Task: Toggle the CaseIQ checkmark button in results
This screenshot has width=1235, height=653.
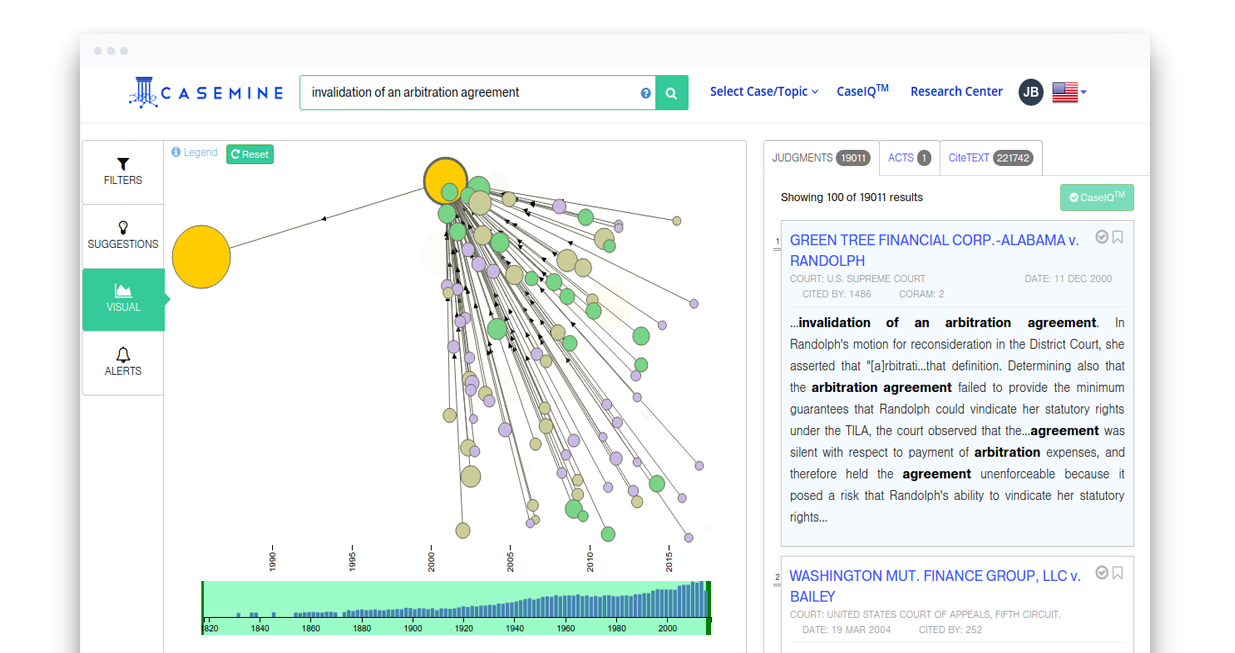Action: (1096, 197)
